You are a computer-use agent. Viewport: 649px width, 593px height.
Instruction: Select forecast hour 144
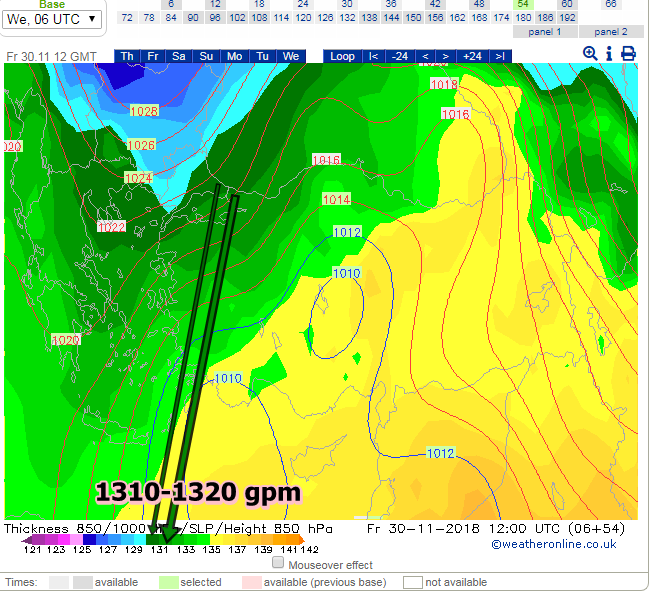391,18
